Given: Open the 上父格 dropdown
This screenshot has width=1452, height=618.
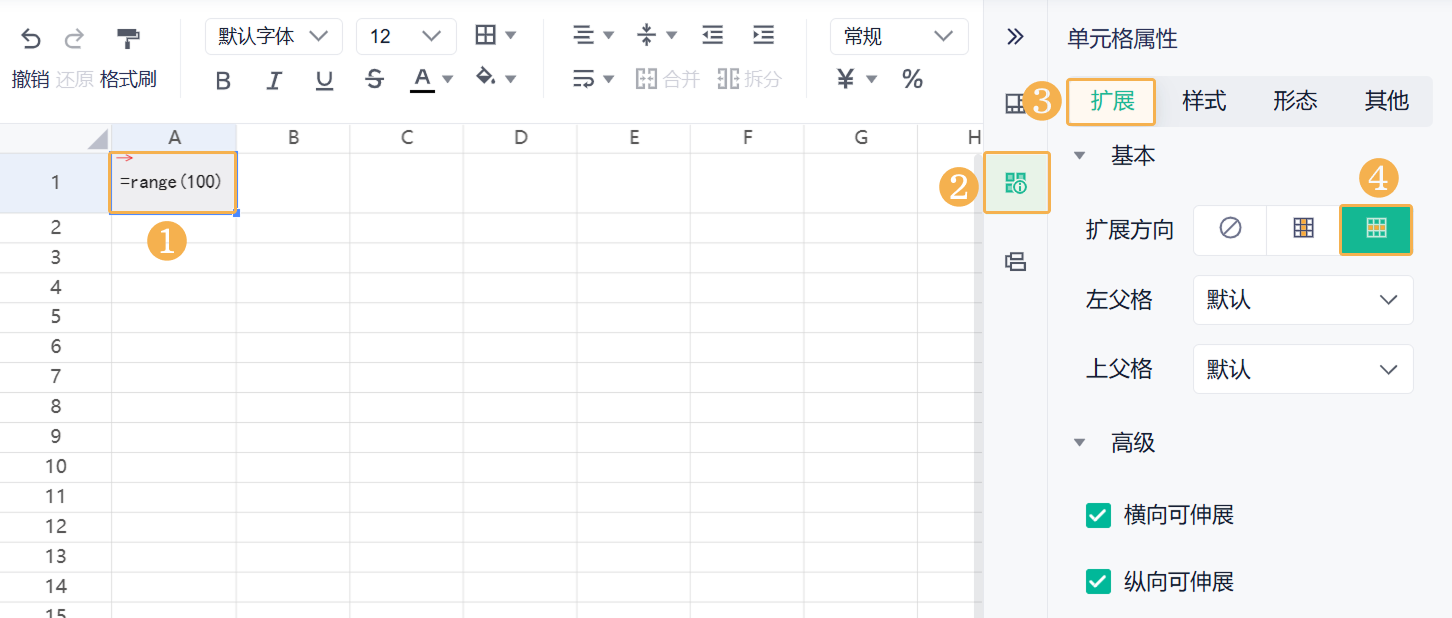Looking at the screenshot, I should pos(1303,370).
